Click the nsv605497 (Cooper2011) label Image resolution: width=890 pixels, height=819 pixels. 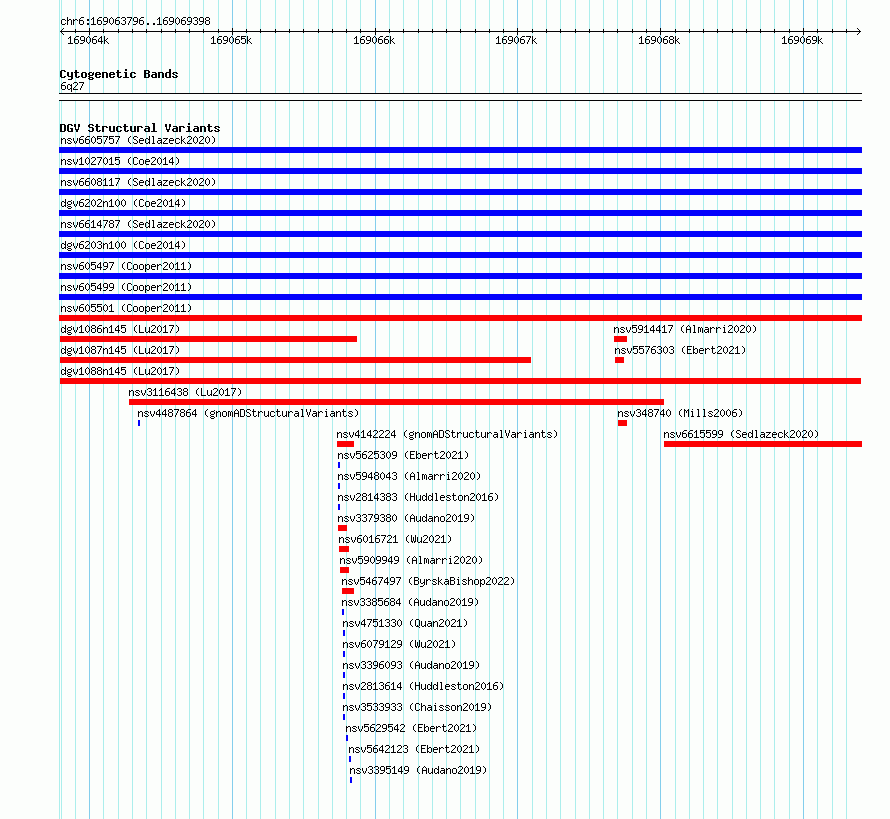[126, 266]
